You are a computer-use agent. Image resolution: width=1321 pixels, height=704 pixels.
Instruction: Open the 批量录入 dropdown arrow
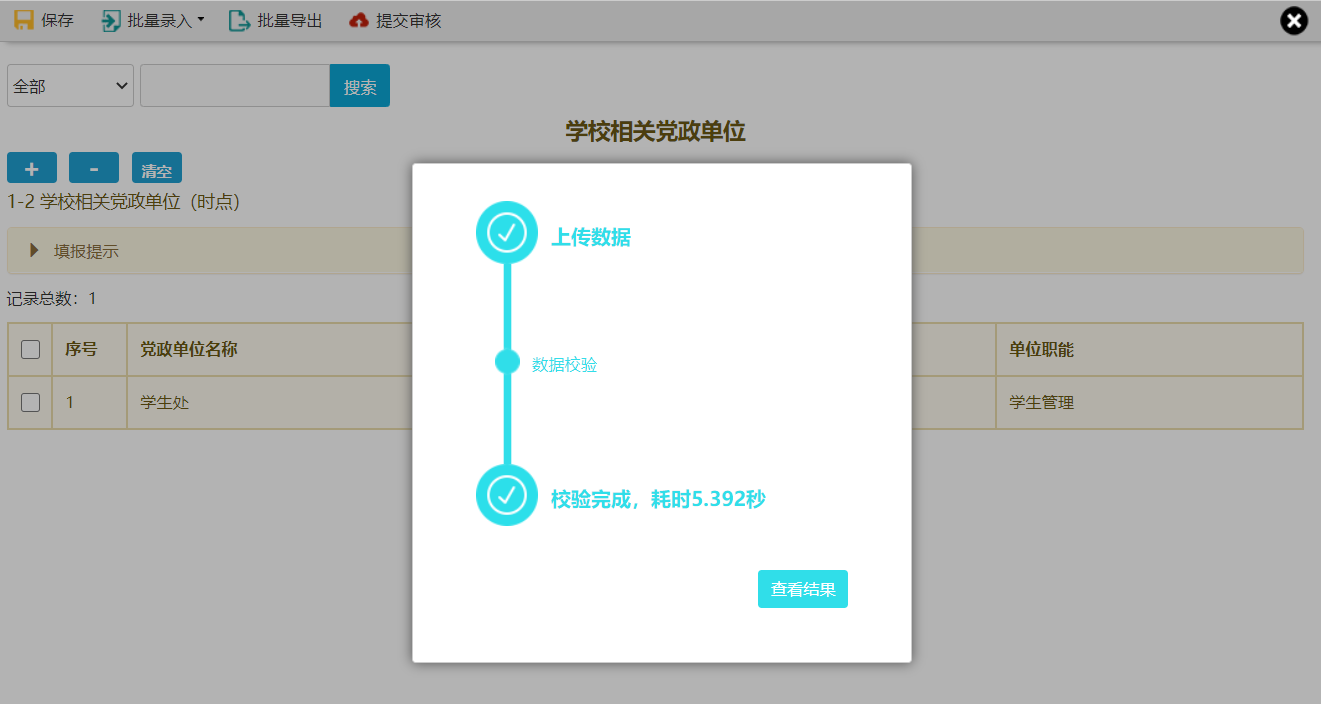point(201,19)
